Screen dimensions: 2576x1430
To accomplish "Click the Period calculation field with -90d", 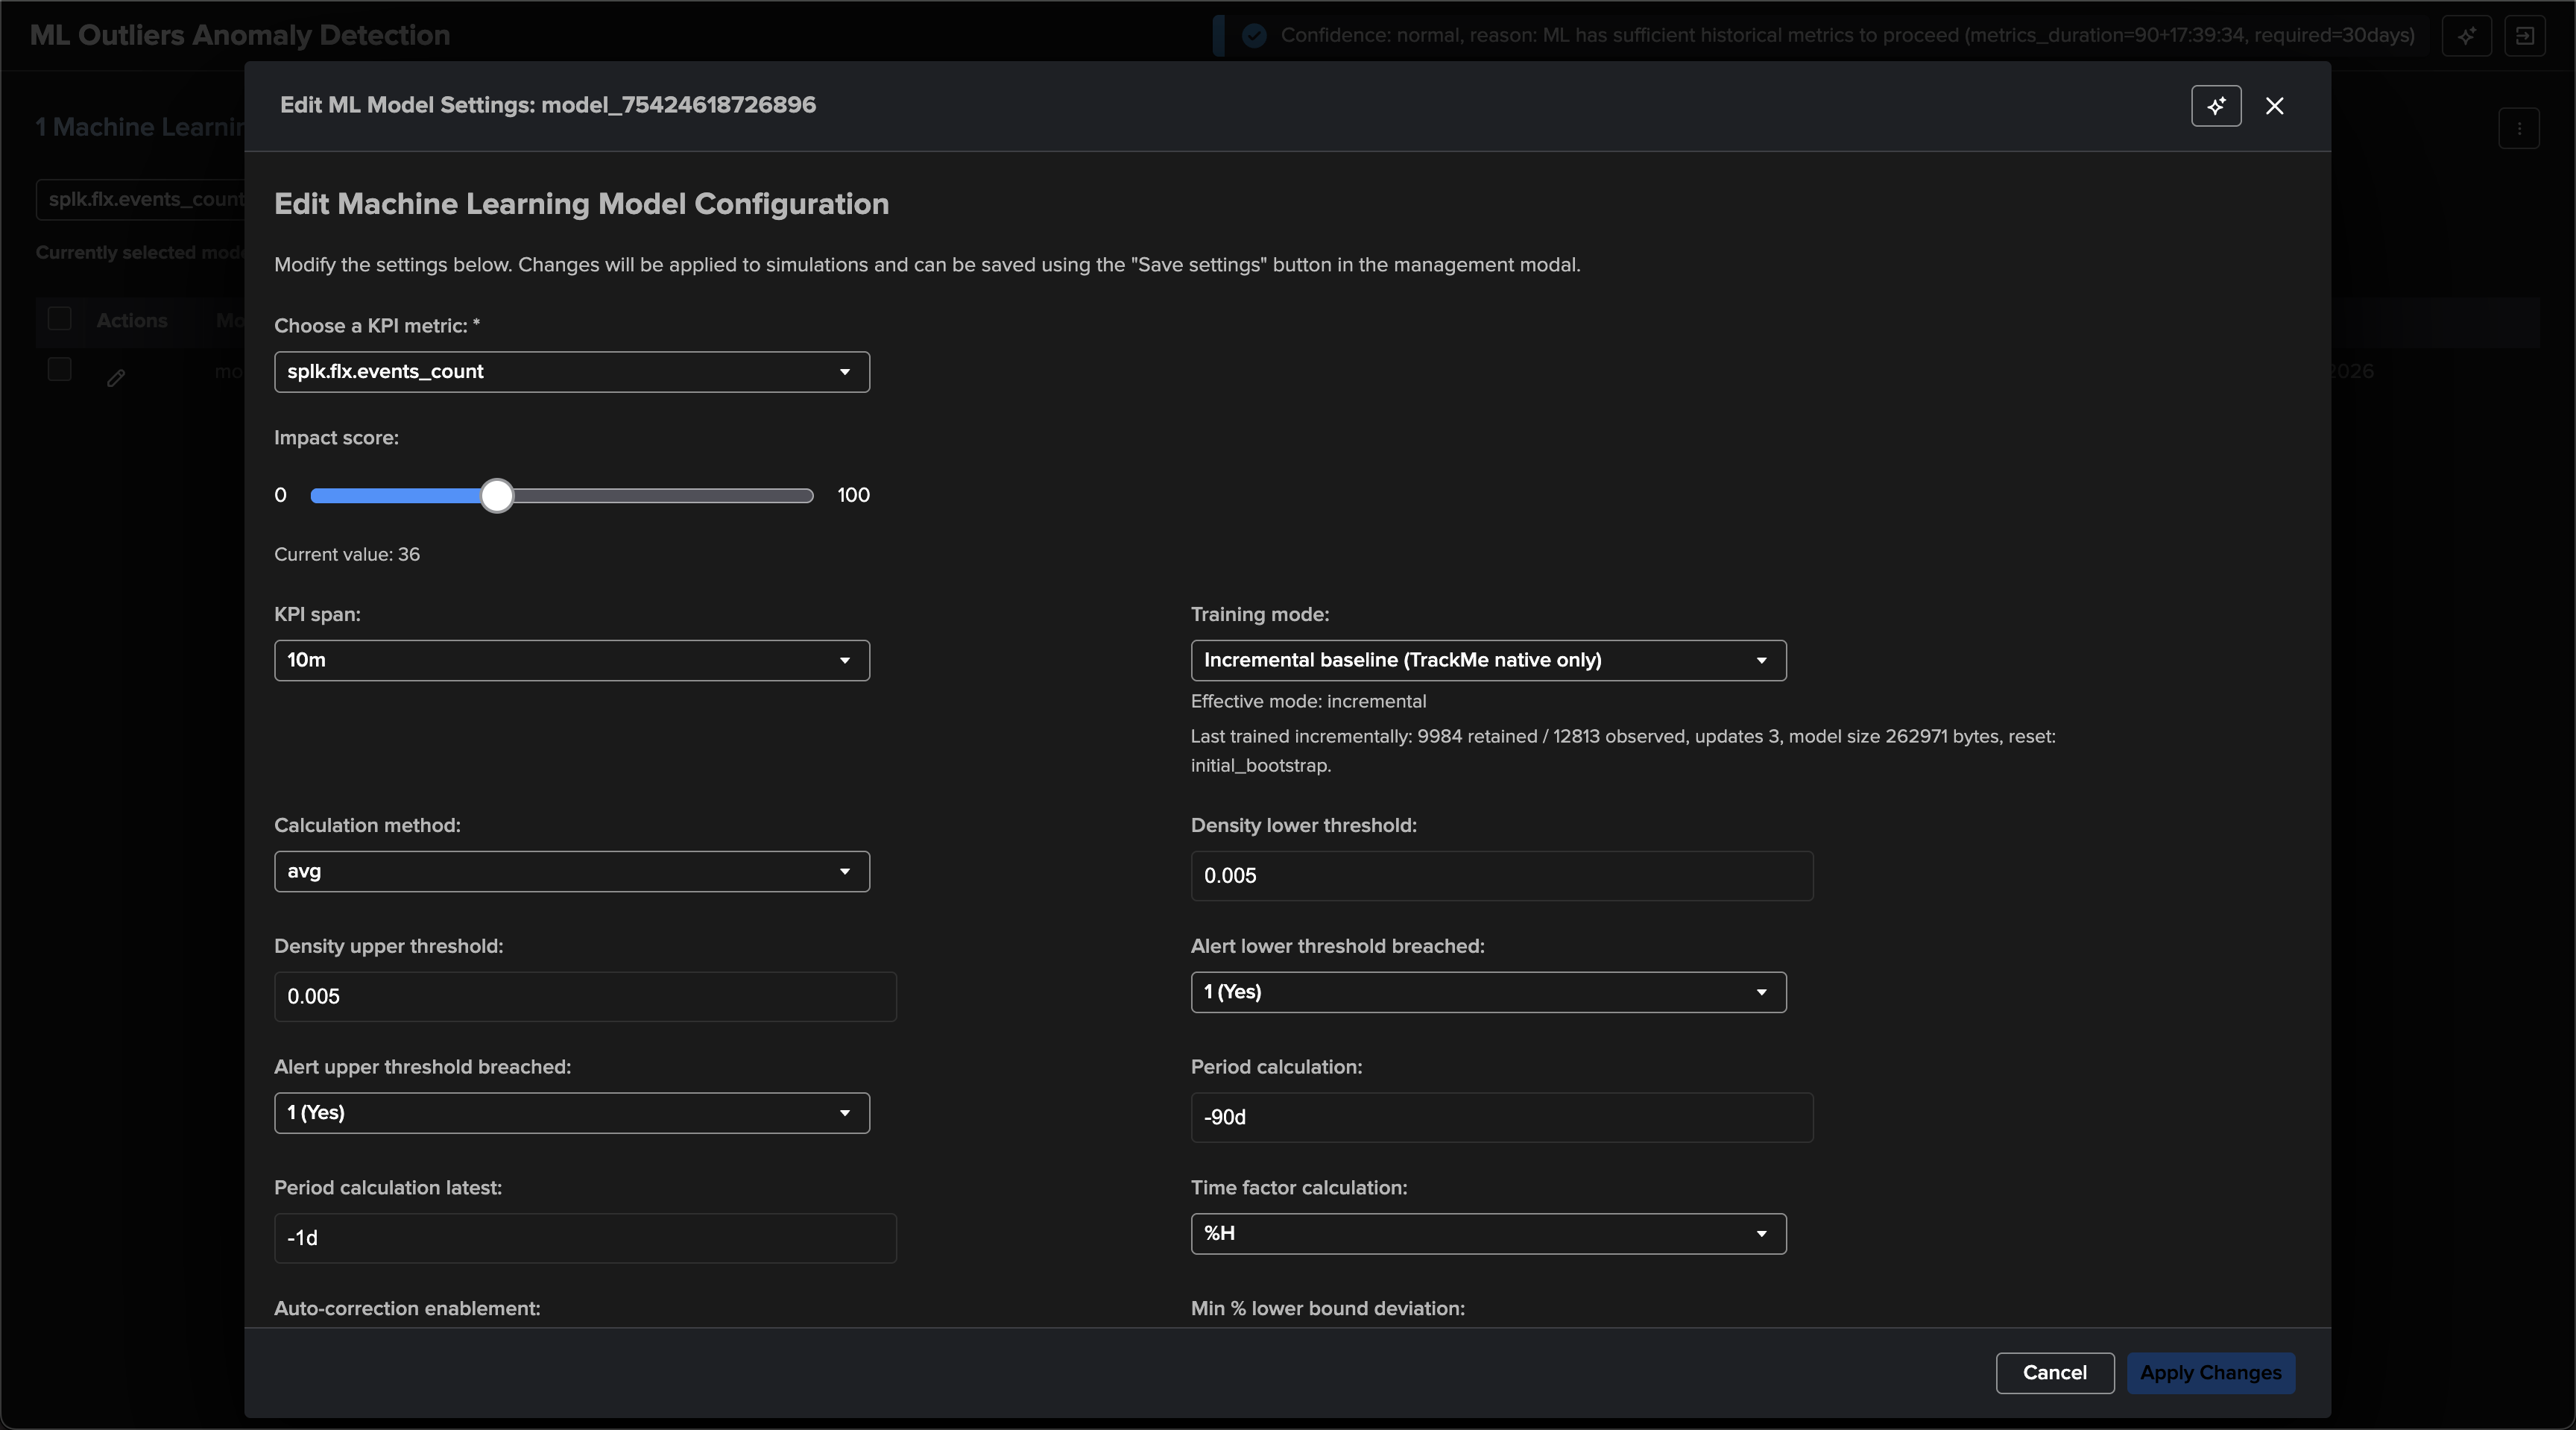I will (1502, 1118).
